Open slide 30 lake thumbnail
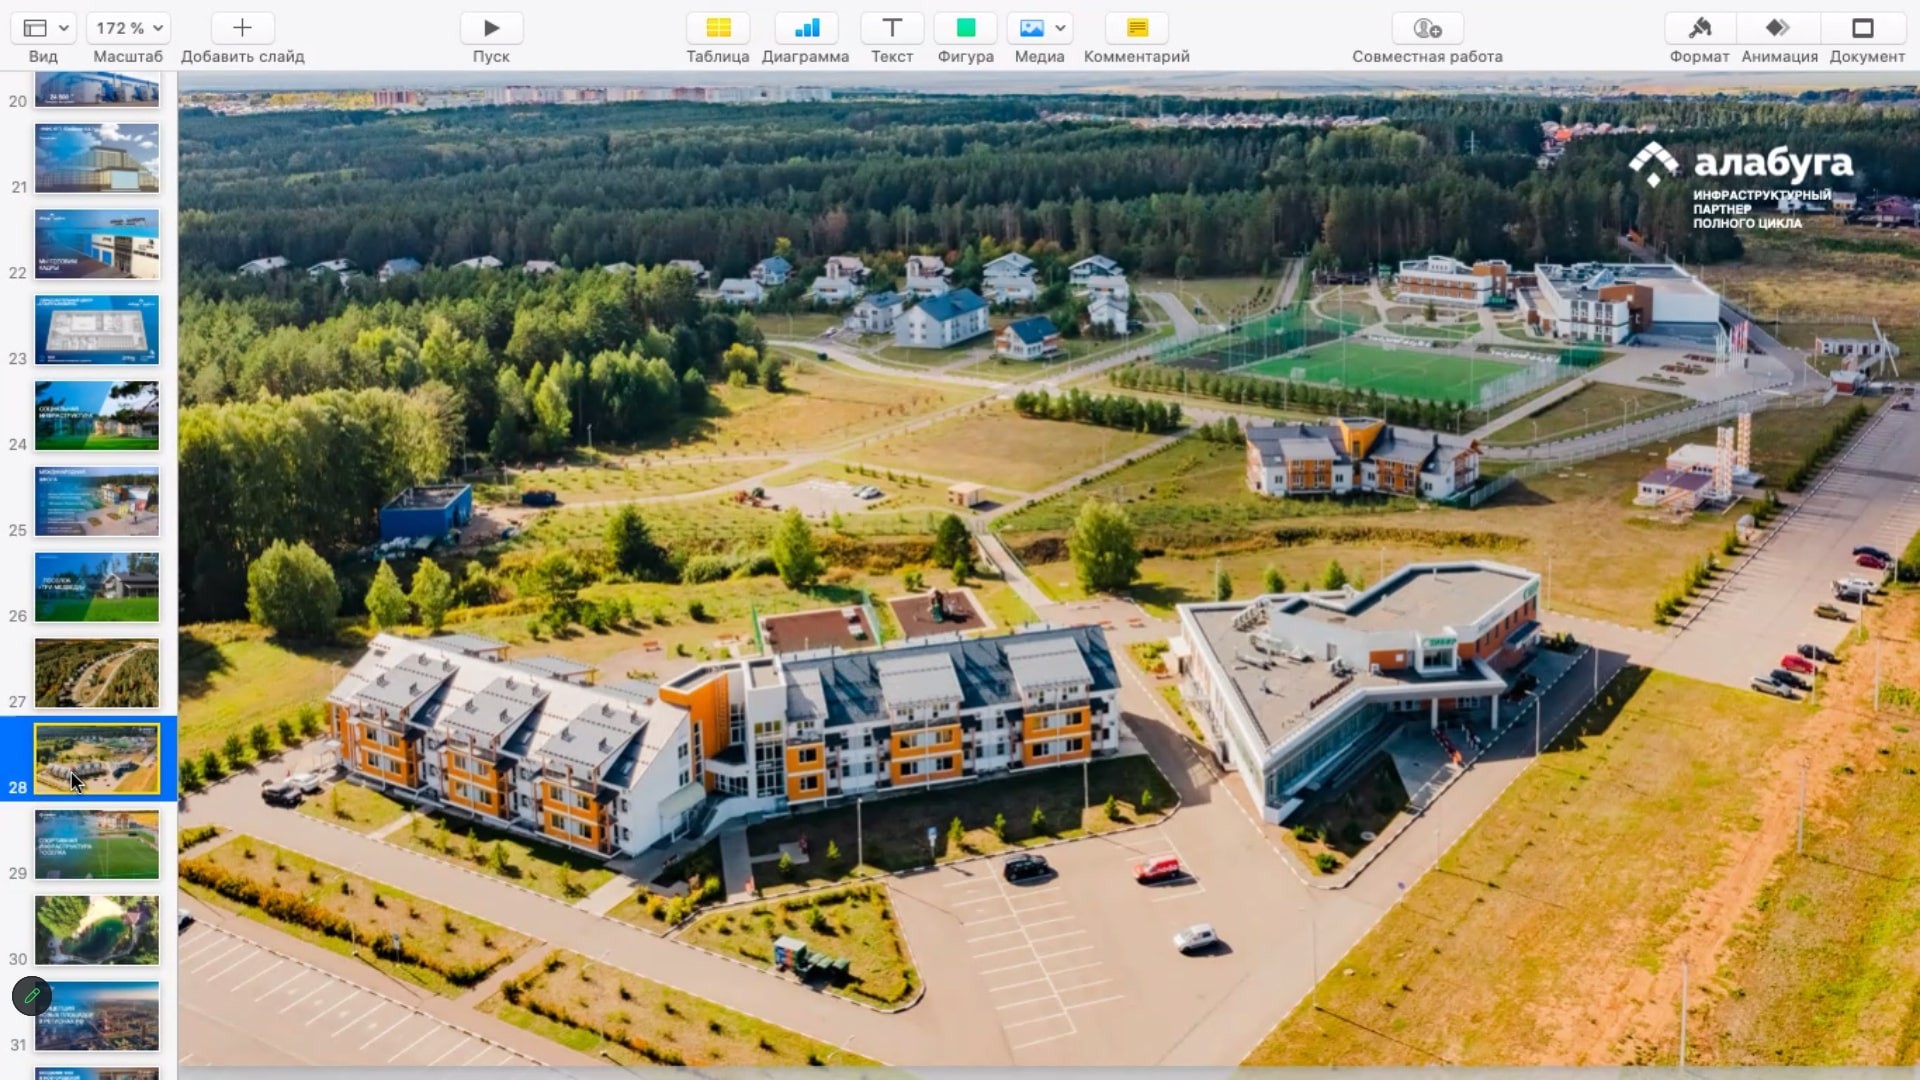 pyautogui.click(x=97, y=930)
